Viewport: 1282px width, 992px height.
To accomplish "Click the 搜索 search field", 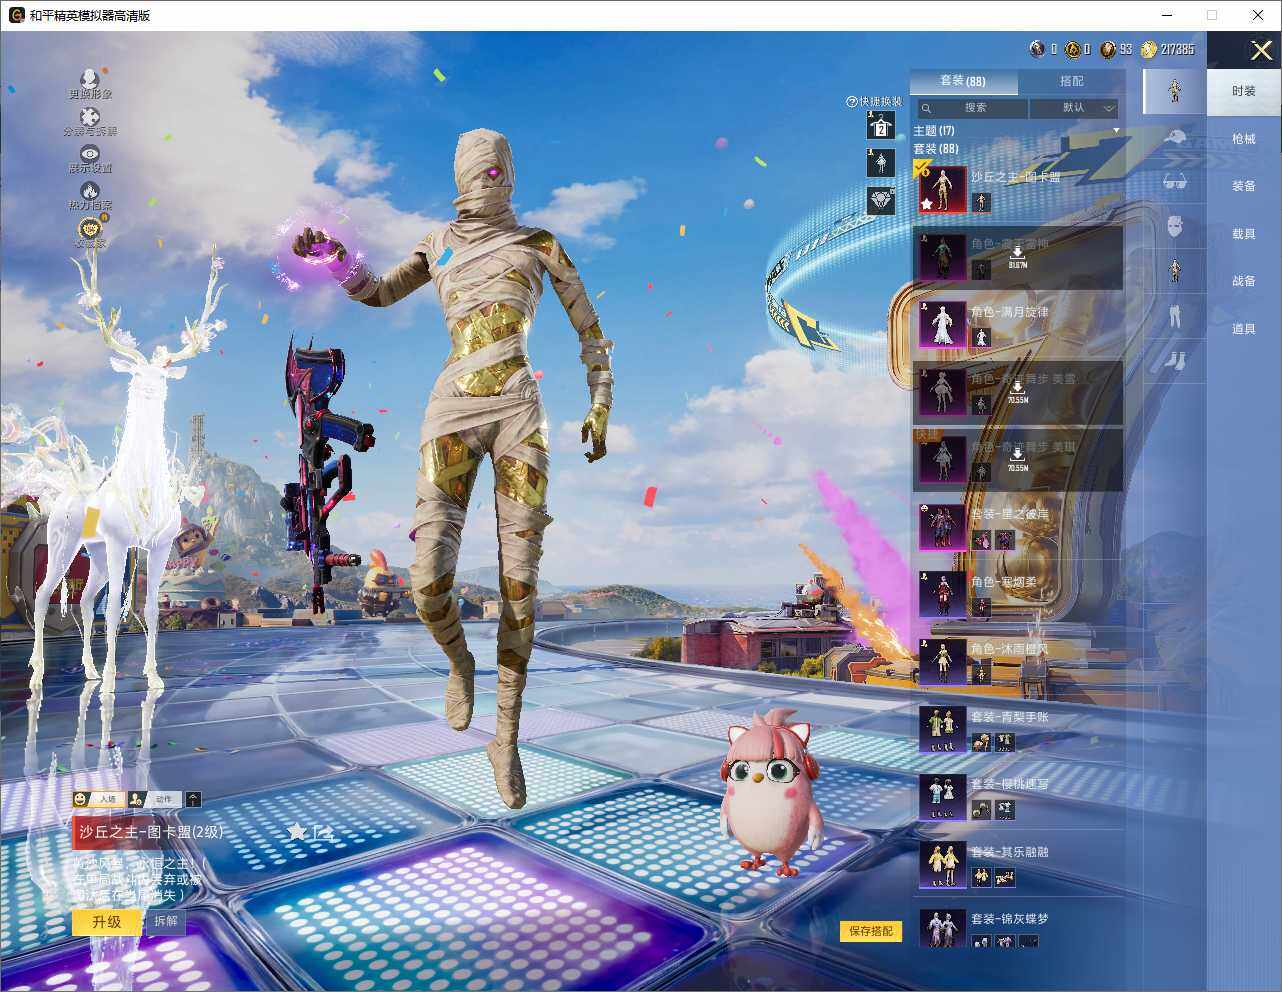I will 972,108.
